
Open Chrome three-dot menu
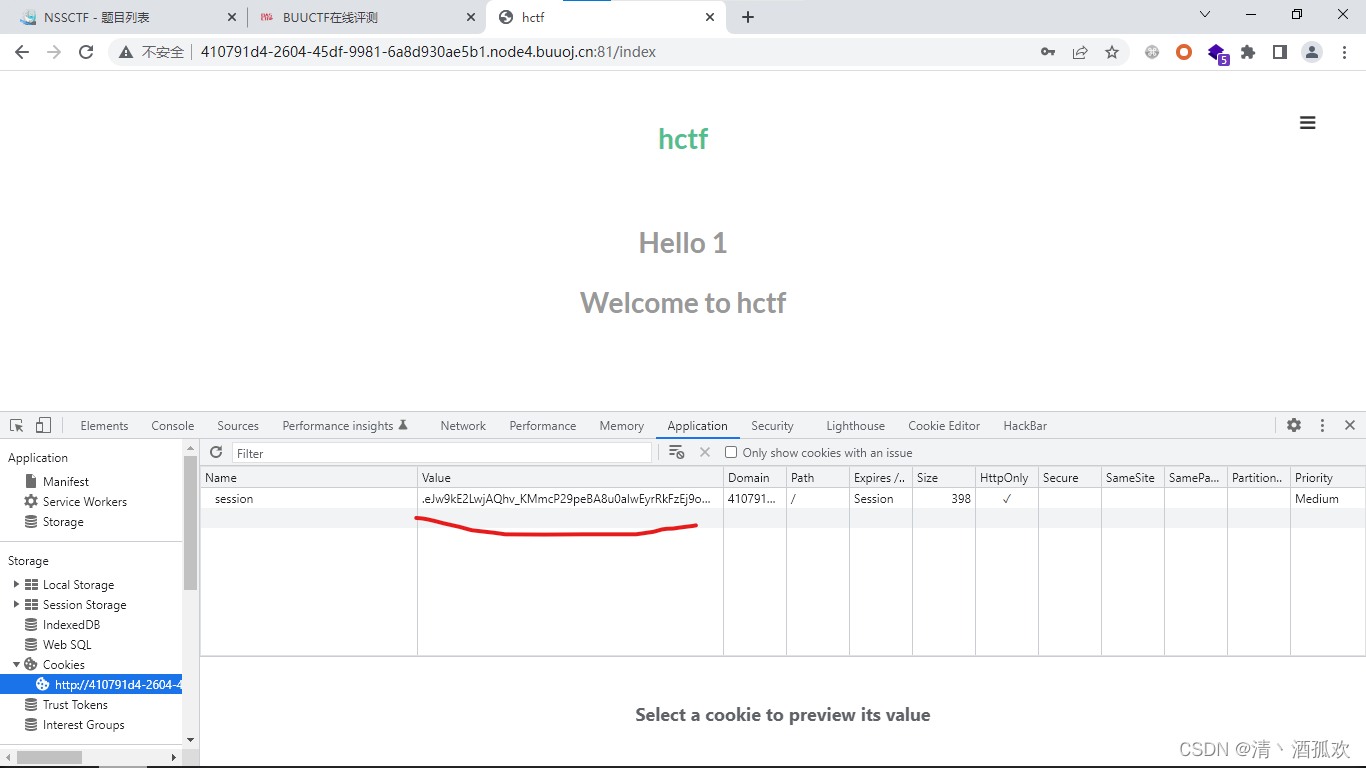[1344, 52]
